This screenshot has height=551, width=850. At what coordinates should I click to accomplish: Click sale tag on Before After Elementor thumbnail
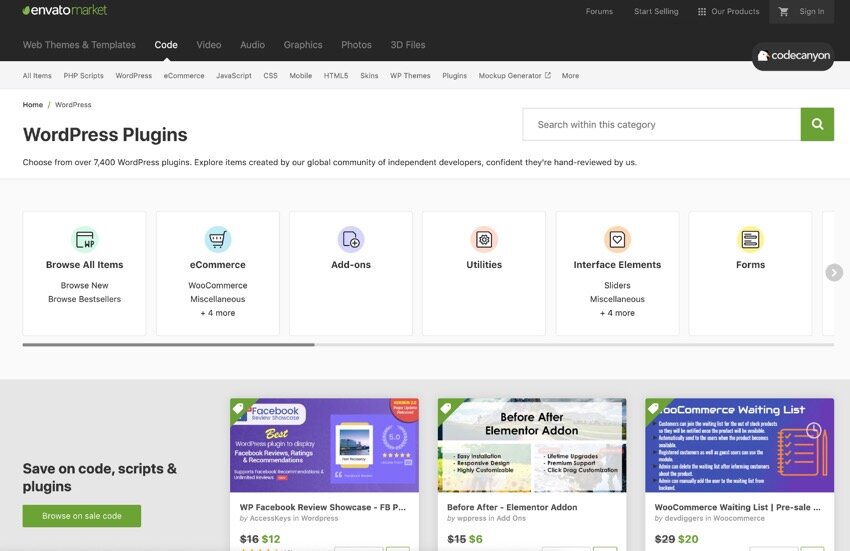point(446,408)
